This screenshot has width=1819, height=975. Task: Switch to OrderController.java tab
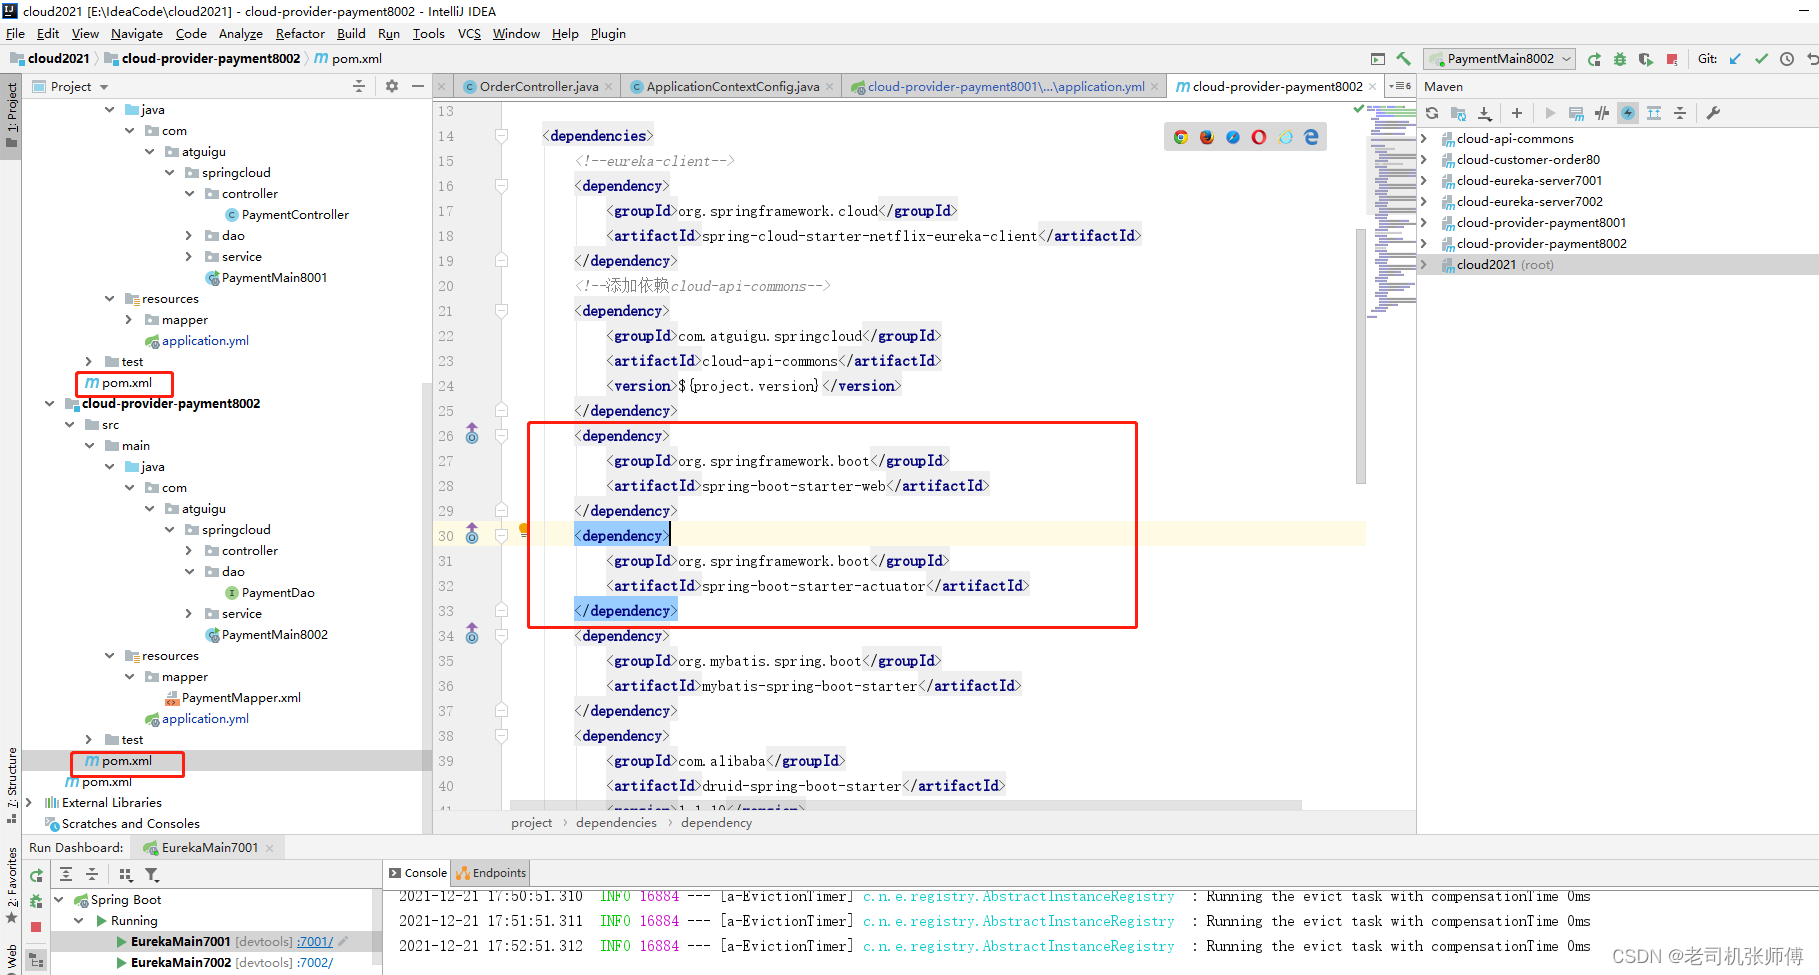tap(538, 86)
